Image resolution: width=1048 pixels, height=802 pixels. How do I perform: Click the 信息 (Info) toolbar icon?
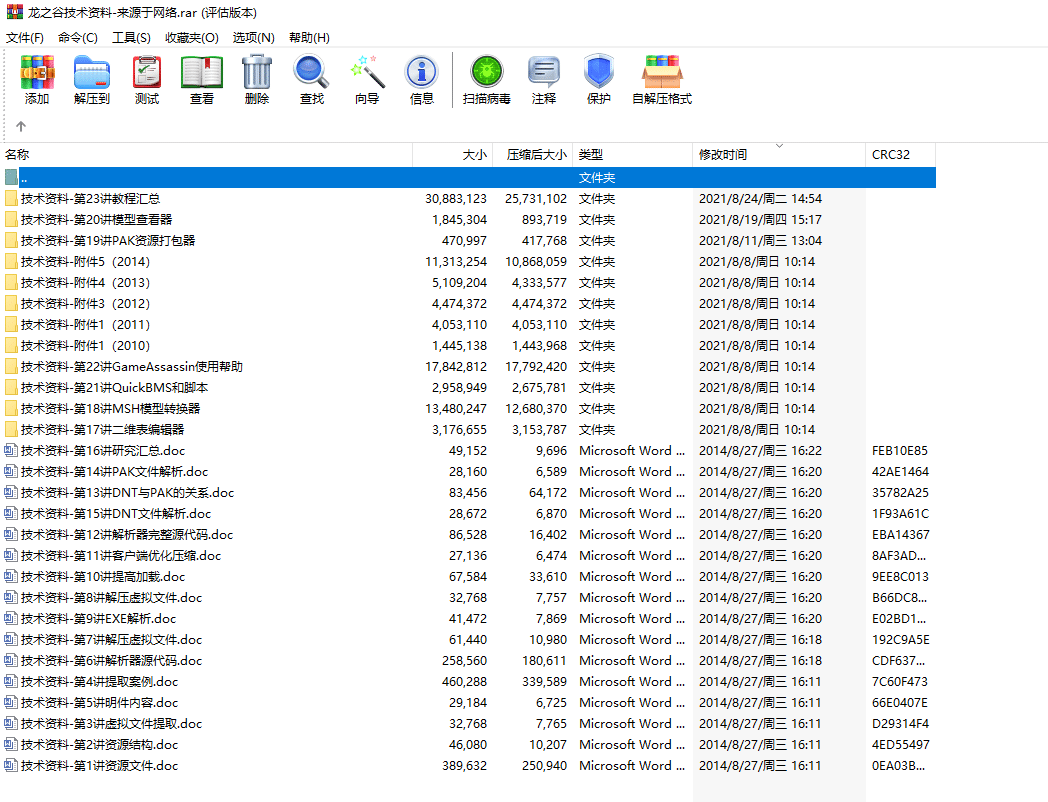pyautogui.click(x=422, y=72)
